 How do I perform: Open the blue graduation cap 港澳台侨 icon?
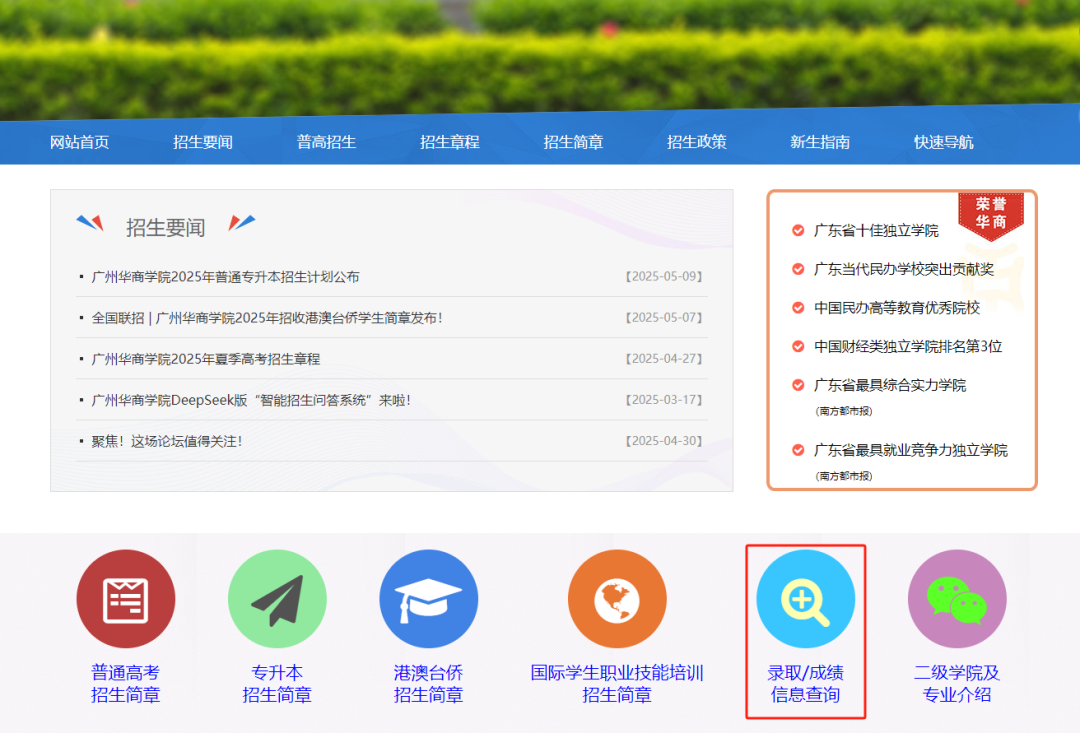tap(428, 599)
